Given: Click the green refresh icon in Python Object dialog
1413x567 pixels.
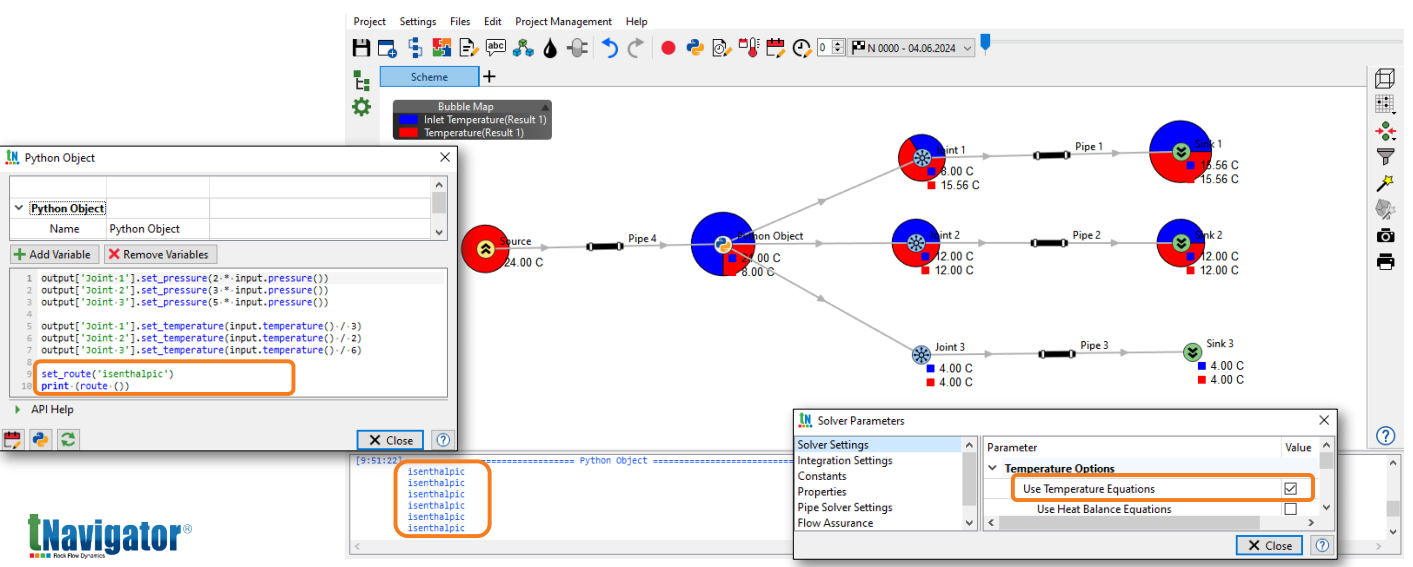Looking at the screenshot, I should click(x=68, y=439).
